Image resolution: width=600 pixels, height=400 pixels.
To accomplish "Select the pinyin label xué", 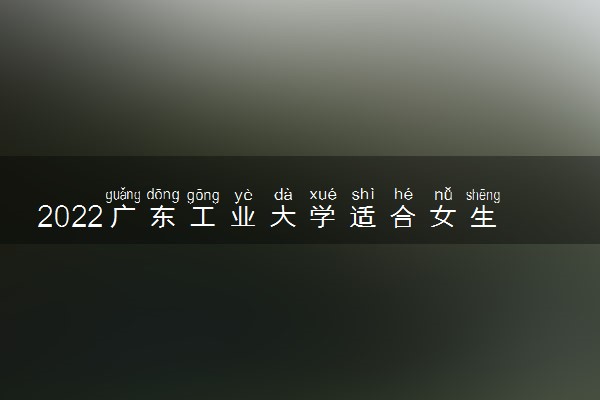I will [323, 194].
